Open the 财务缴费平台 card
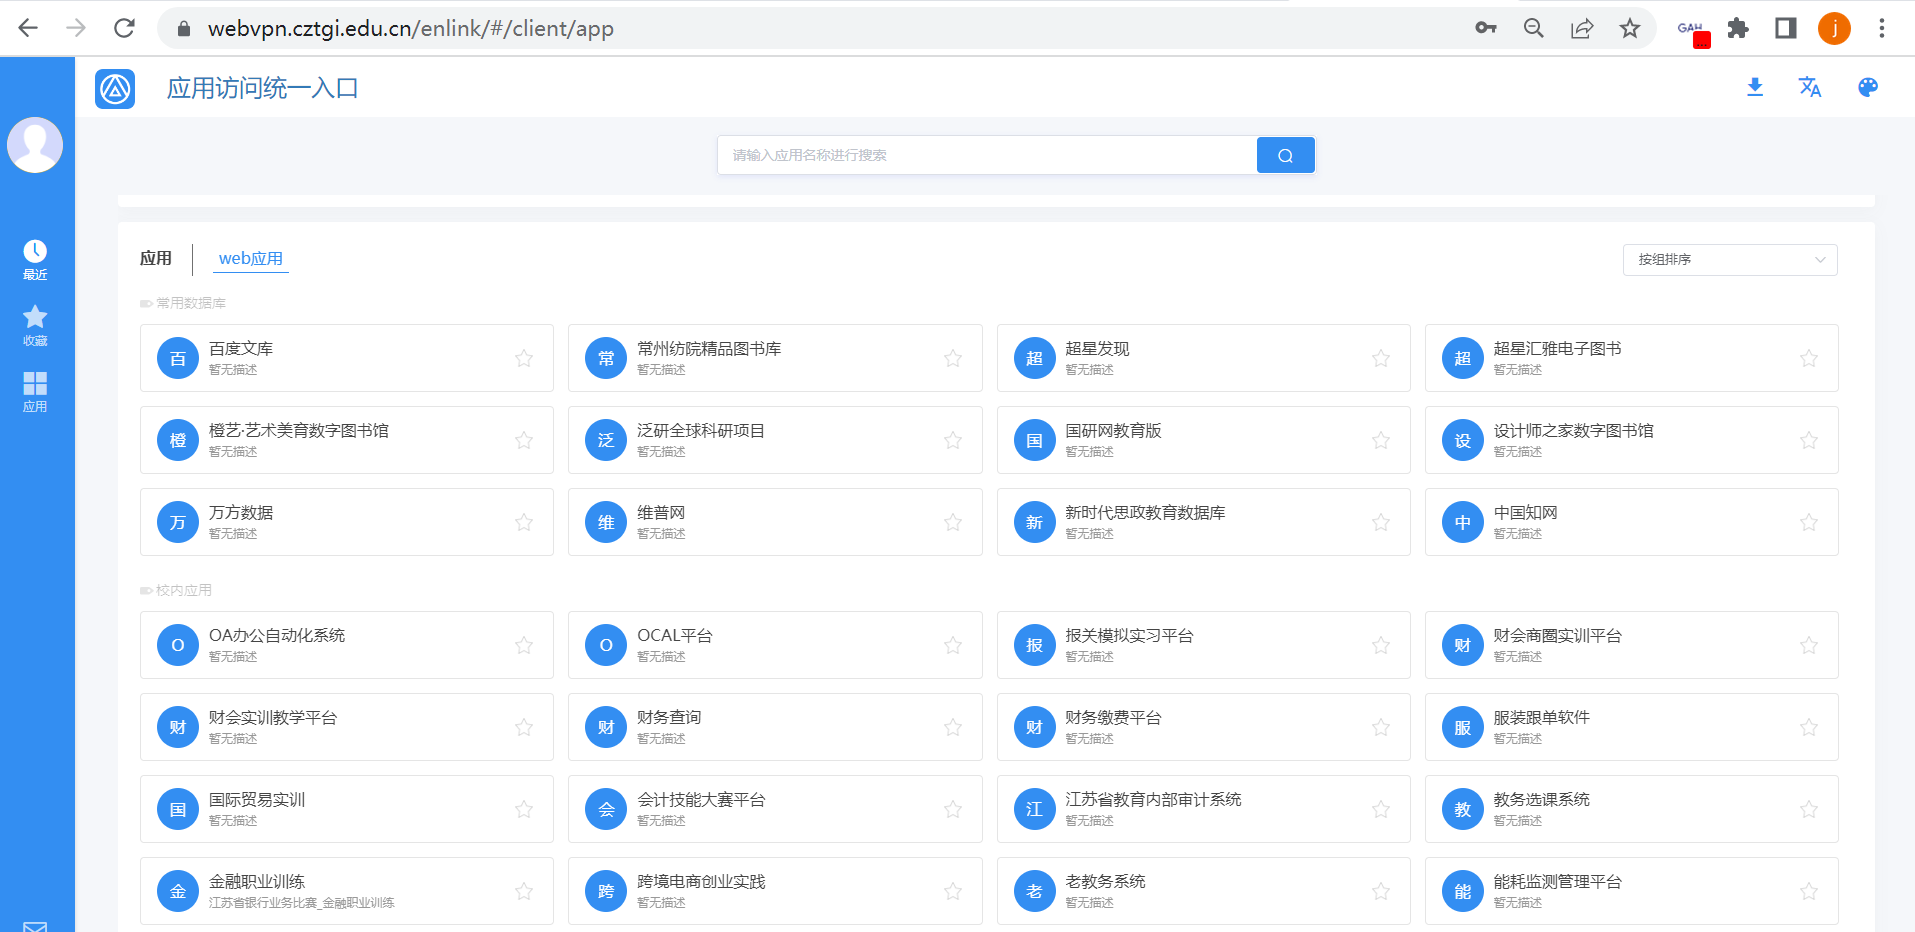 tap(1203, 727)
